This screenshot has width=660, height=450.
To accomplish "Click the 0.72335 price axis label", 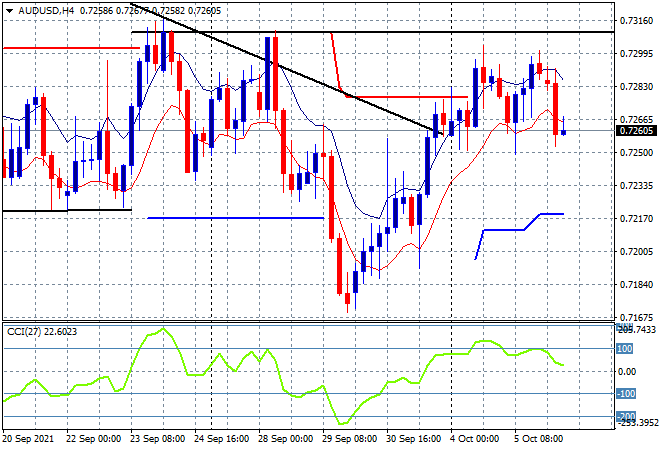I will [x=637, y=186].
